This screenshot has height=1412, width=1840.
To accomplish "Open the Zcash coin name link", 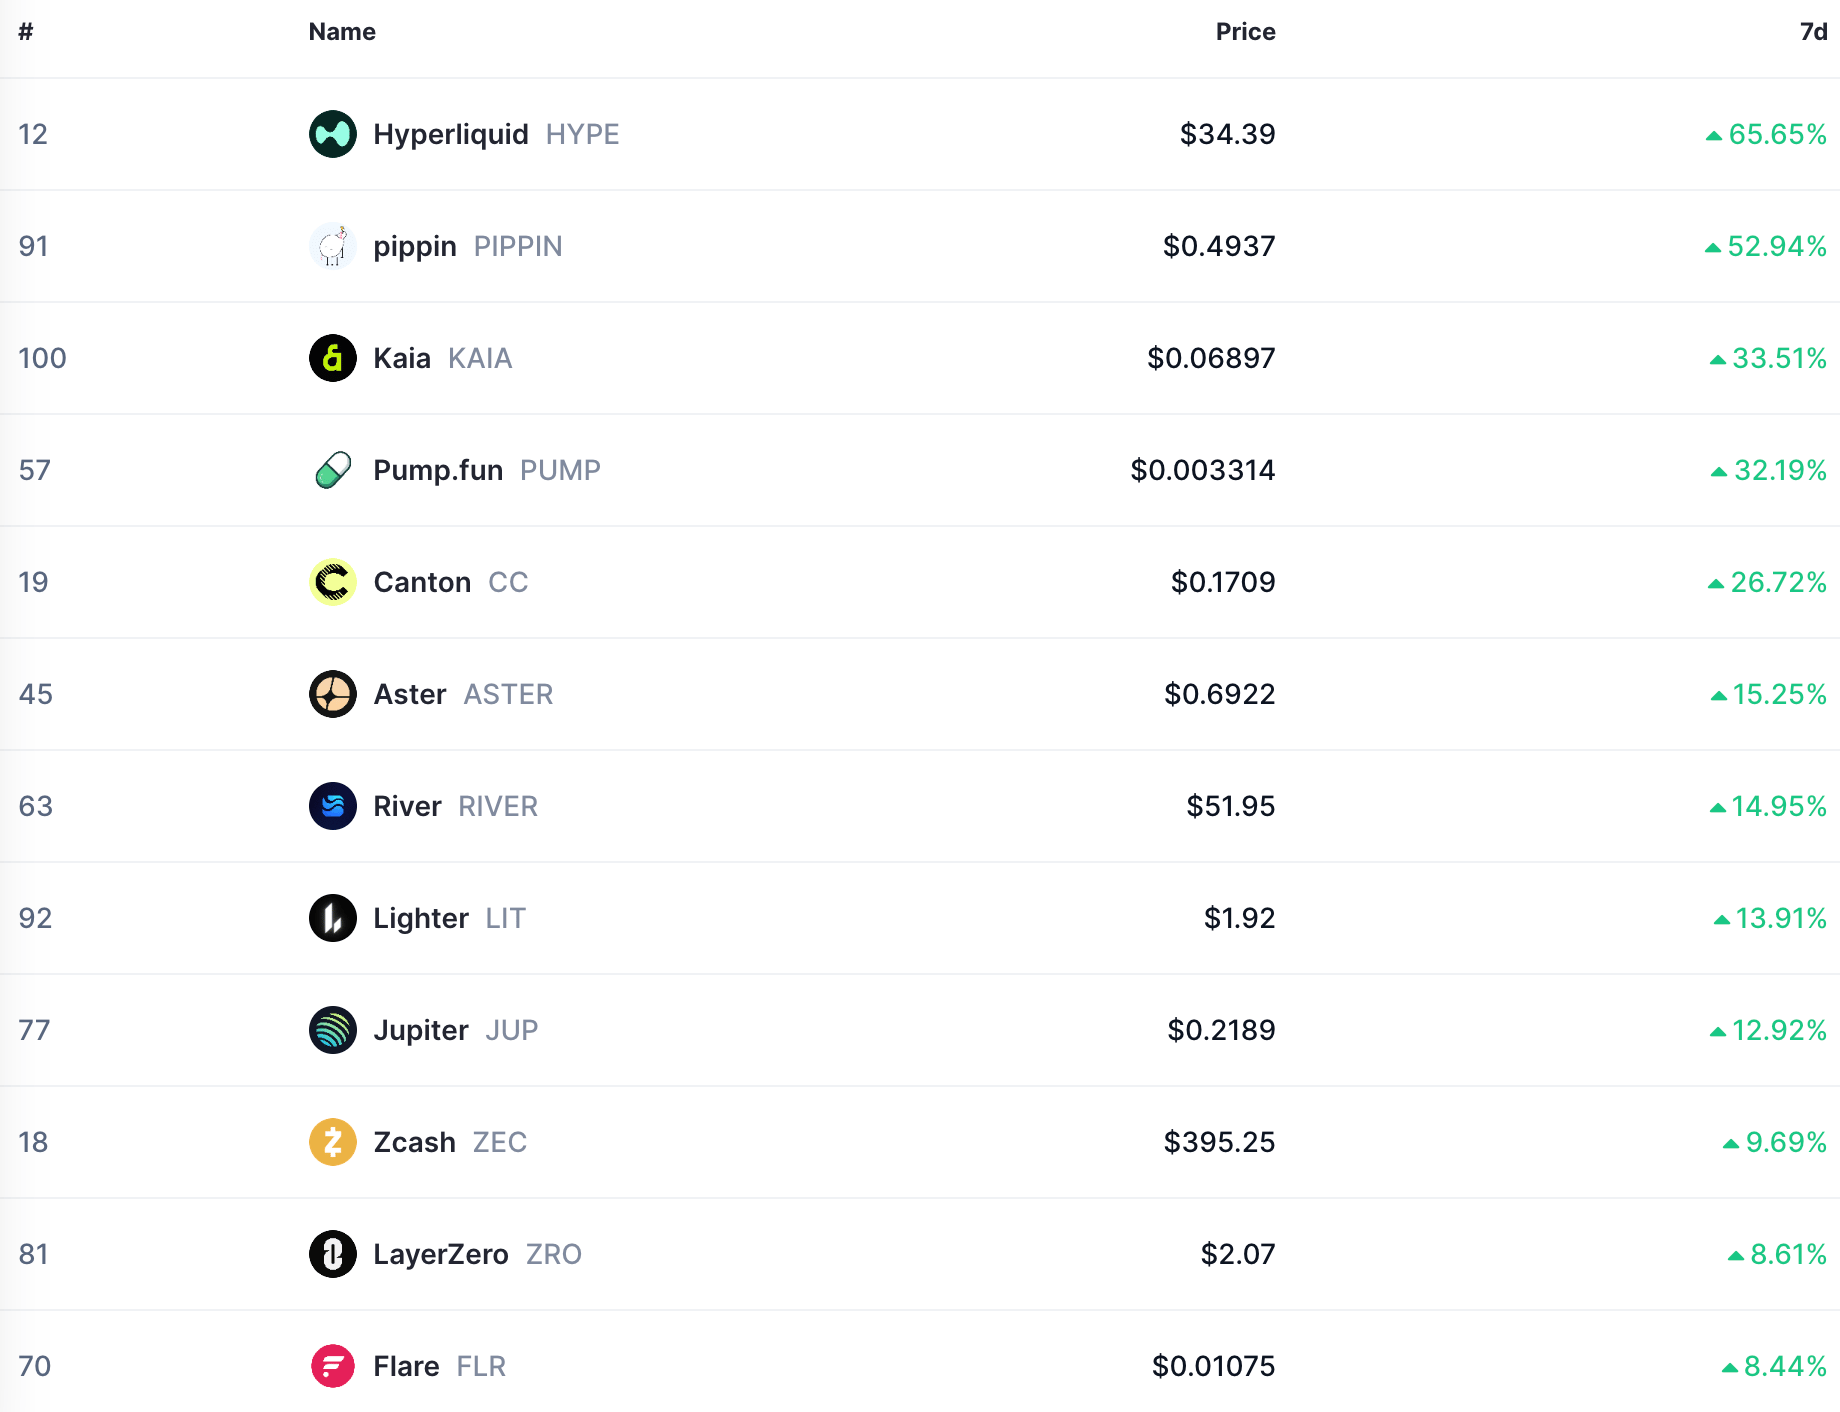I will pos(414,1142).
